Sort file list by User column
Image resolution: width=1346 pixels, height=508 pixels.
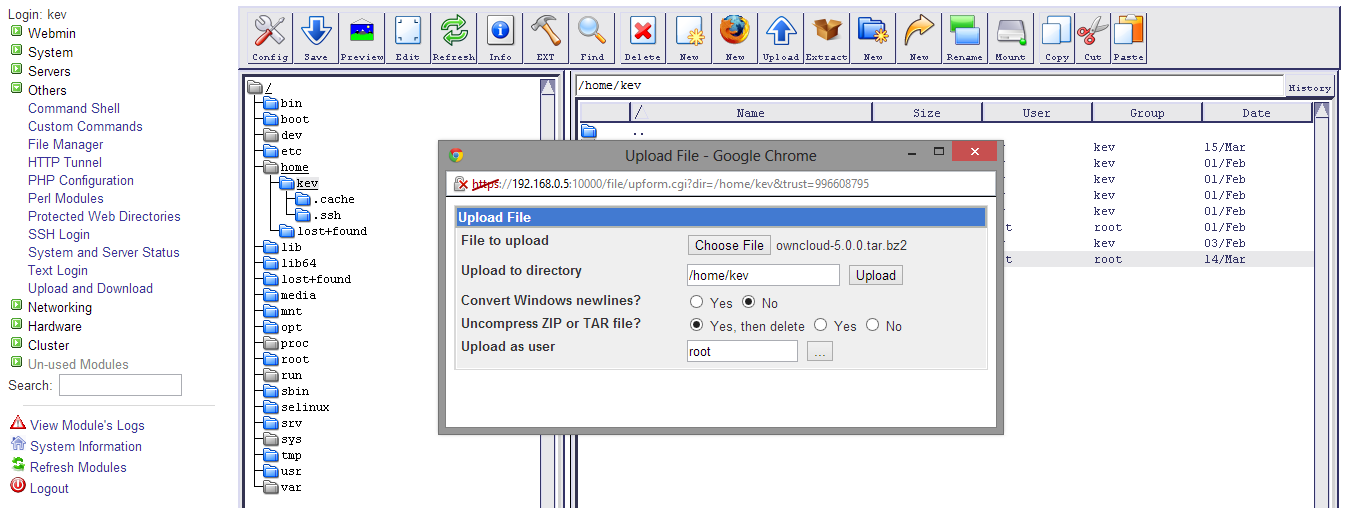(1037, 113)
